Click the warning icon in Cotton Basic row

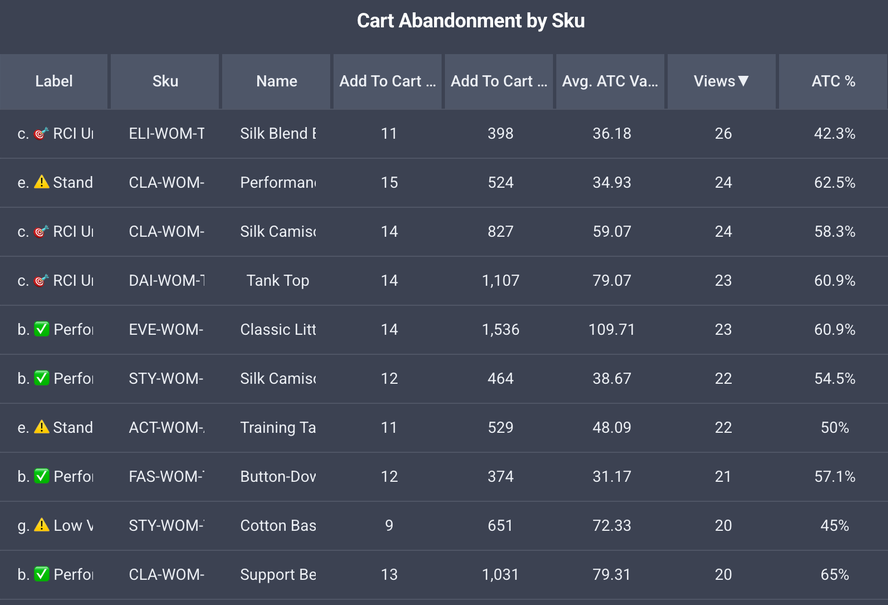pos(41,526)
